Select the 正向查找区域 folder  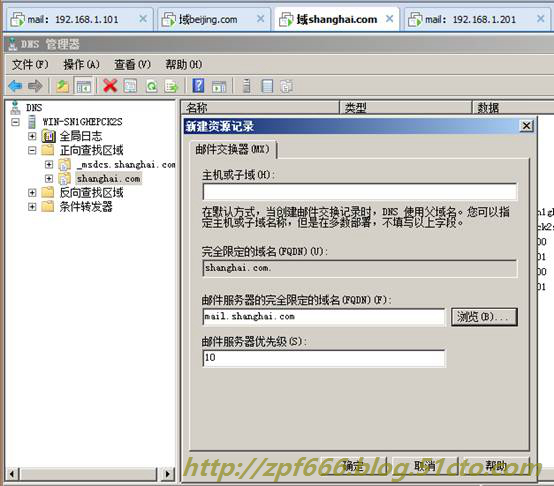point(92,150)
